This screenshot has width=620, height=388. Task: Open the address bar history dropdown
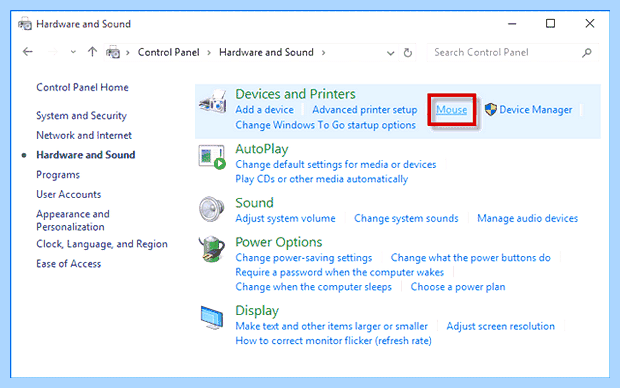point(390,53)
